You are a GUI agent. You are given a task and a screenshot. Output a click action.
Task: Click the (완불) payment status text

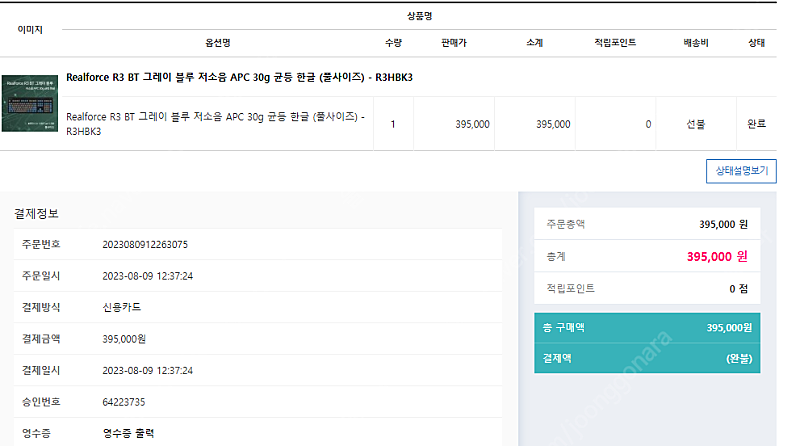click(x=739, y=359)
